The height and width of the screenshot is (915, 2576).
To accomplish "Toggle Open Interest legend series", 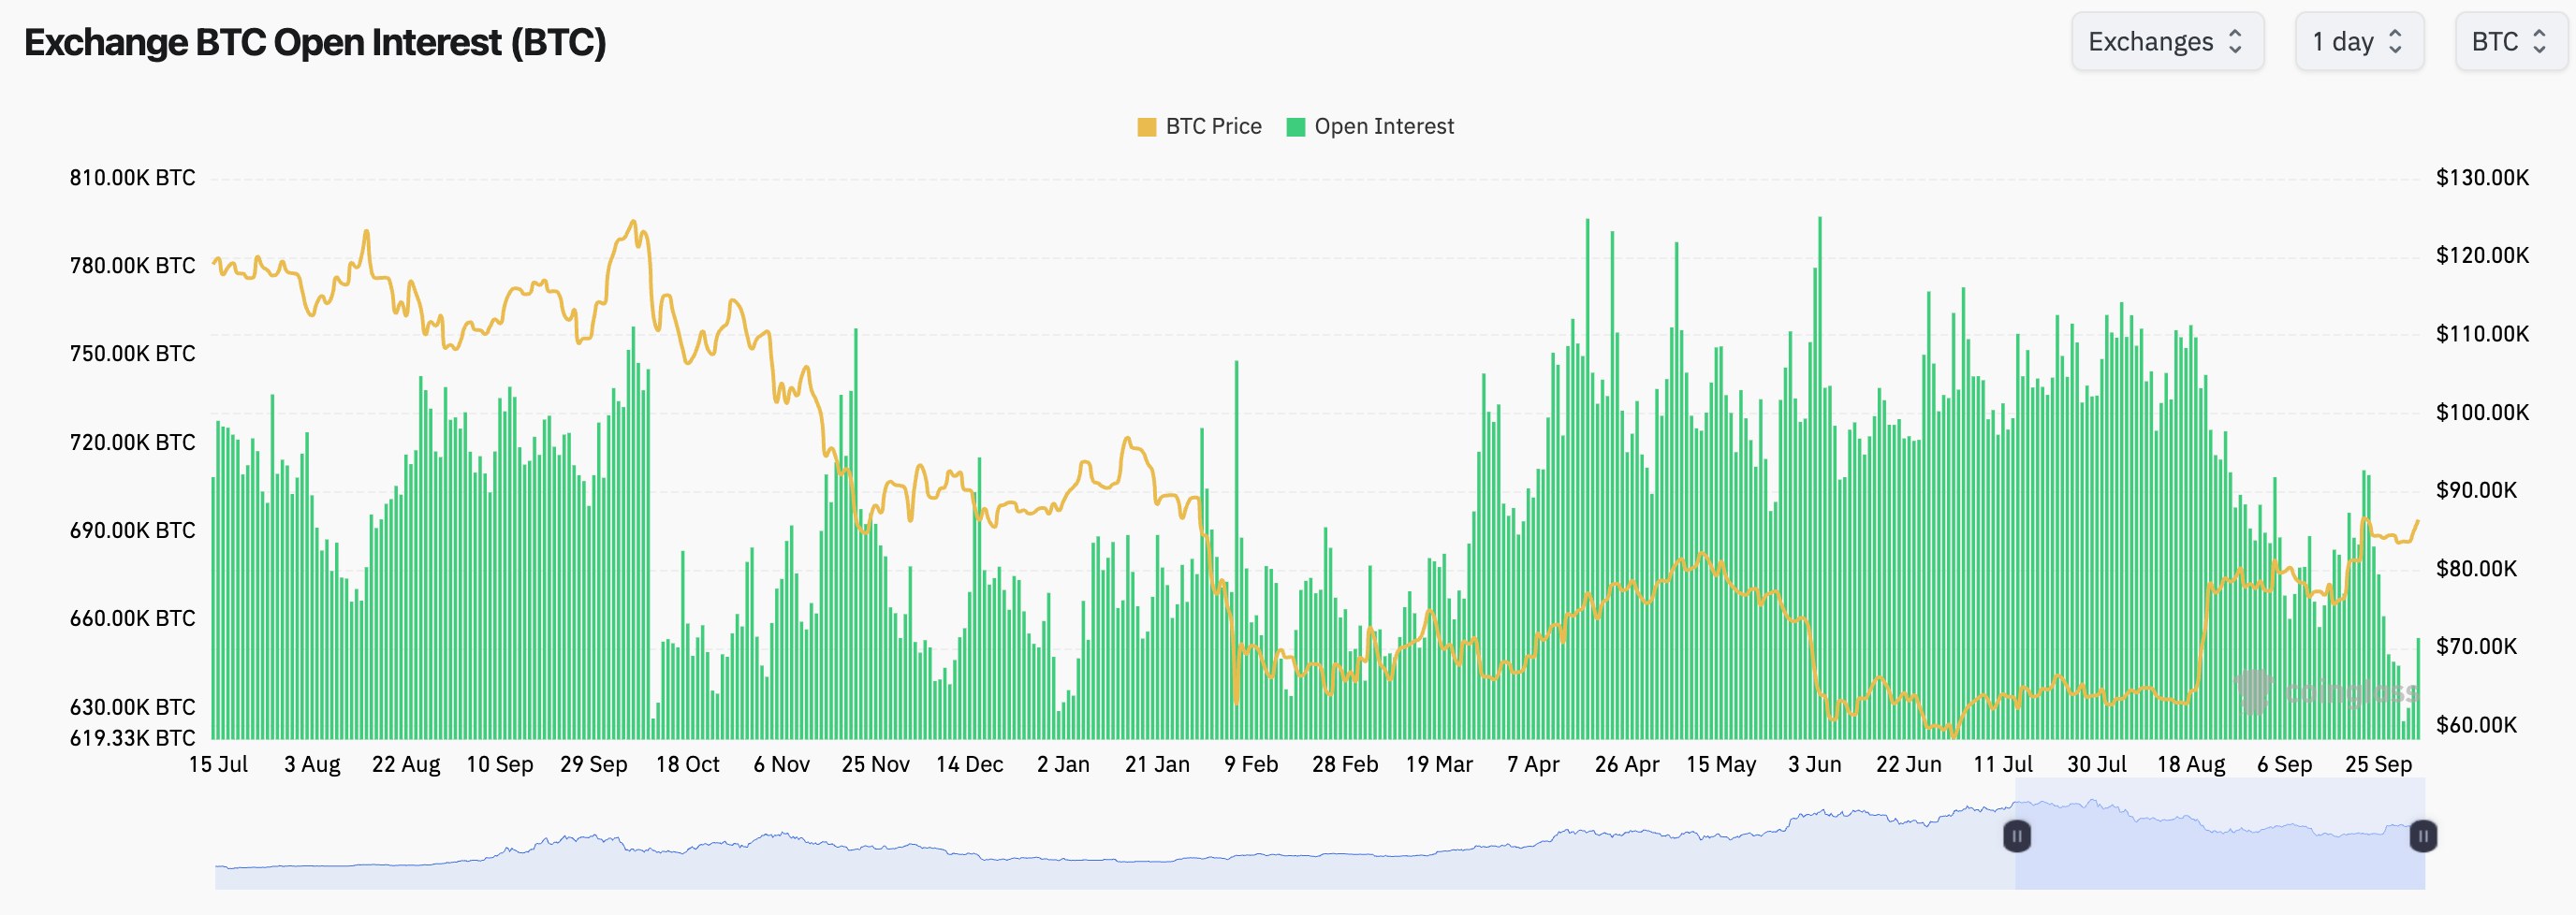I will (1370, 126).
